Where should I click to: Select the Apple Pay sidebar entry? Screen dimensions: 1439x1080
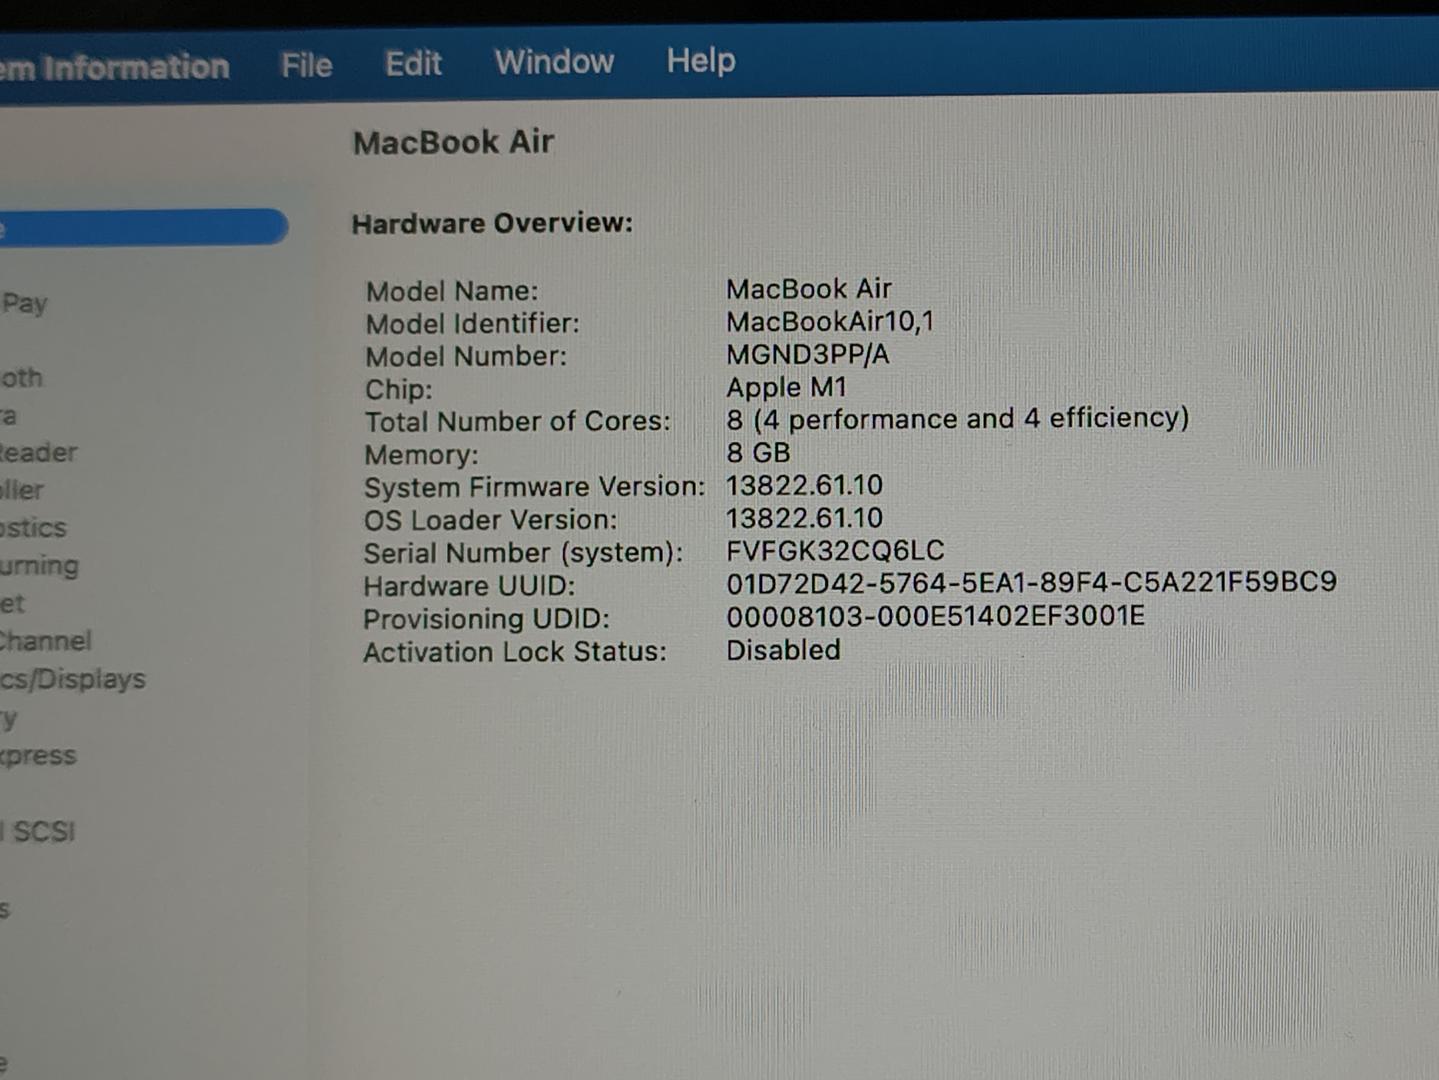(x=24, y=303)
